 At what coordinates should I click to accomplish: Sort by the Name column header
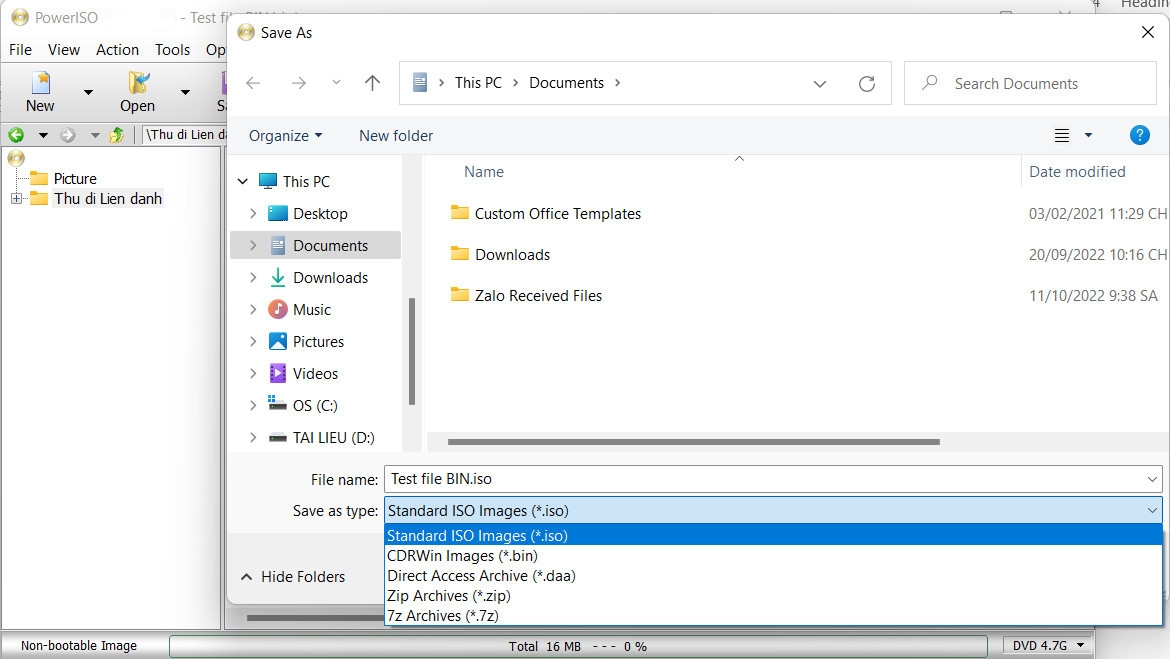(484, 172)
